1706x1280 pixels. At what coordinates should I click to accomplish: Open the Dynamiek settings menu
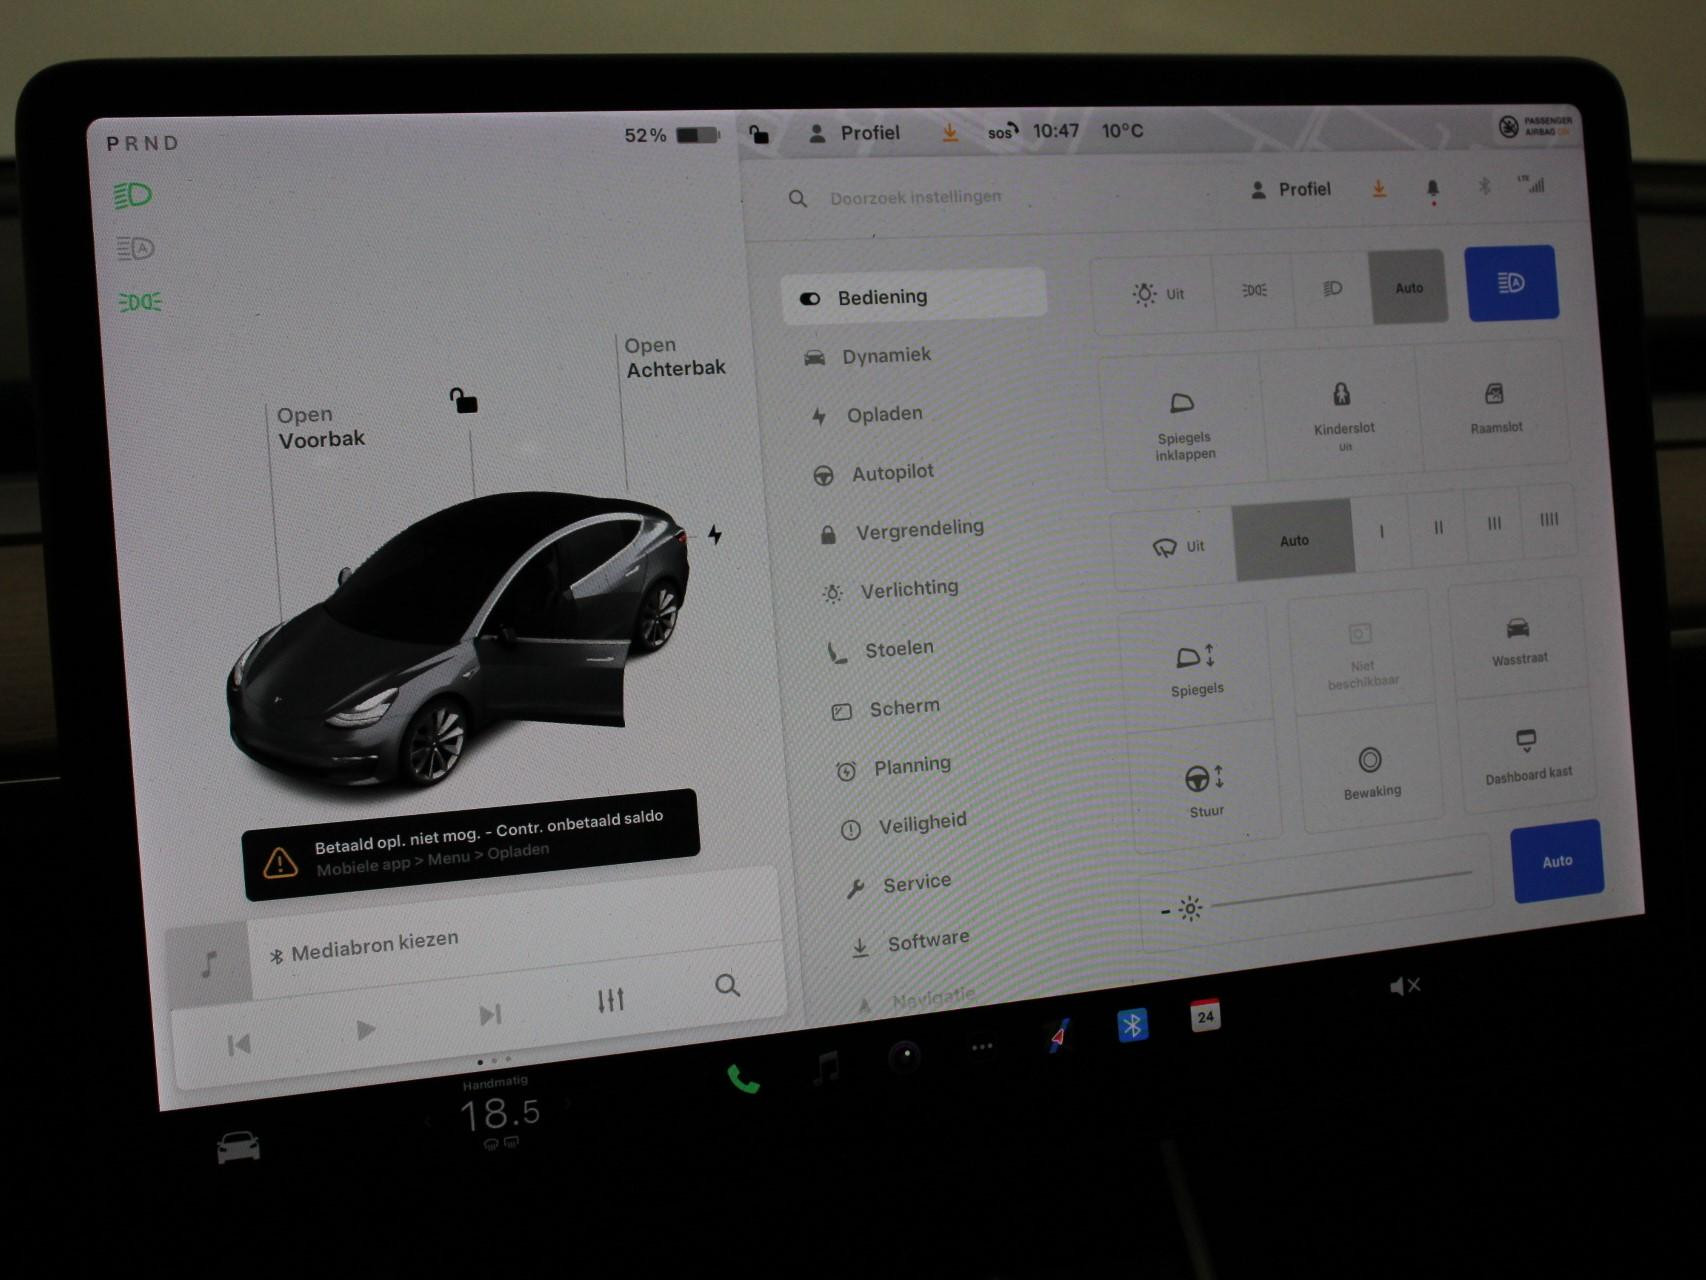(868, 356)
